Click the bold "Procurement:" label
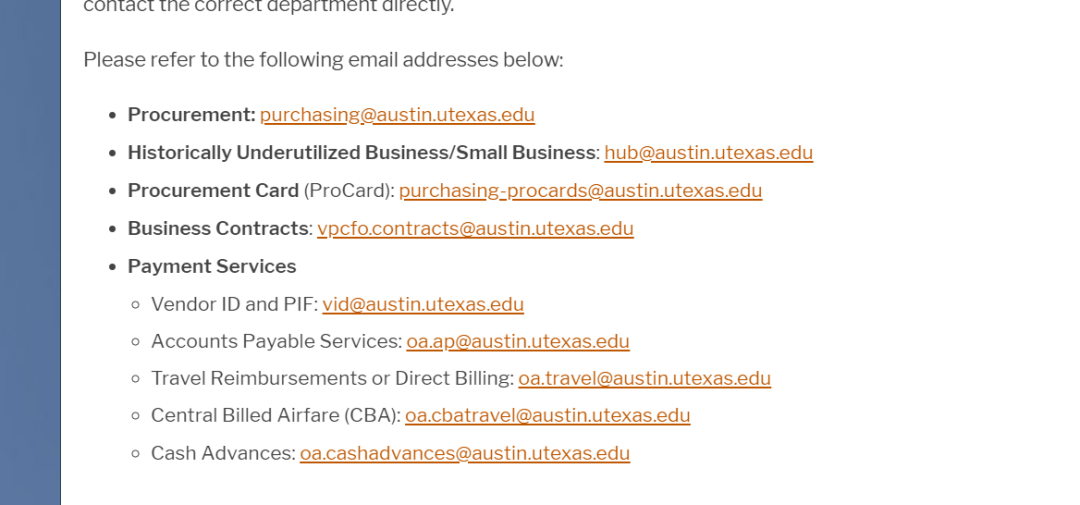 pos(191,115)
